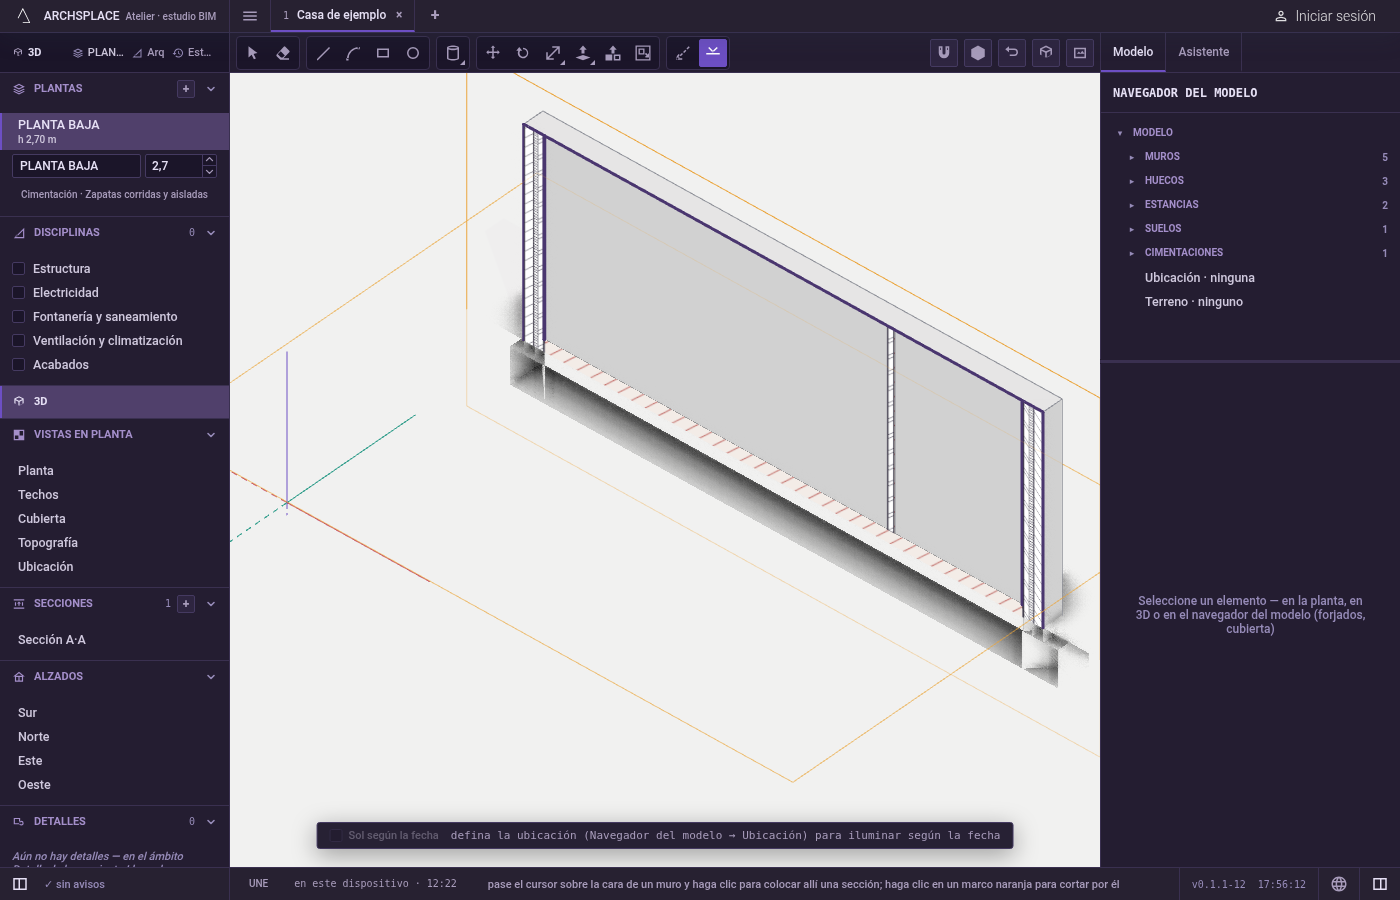Image resolution: width=1400 pixels, height=900 pixels.
Task: Toggle the highlighted section cut tool
Action: coord(713,53)
